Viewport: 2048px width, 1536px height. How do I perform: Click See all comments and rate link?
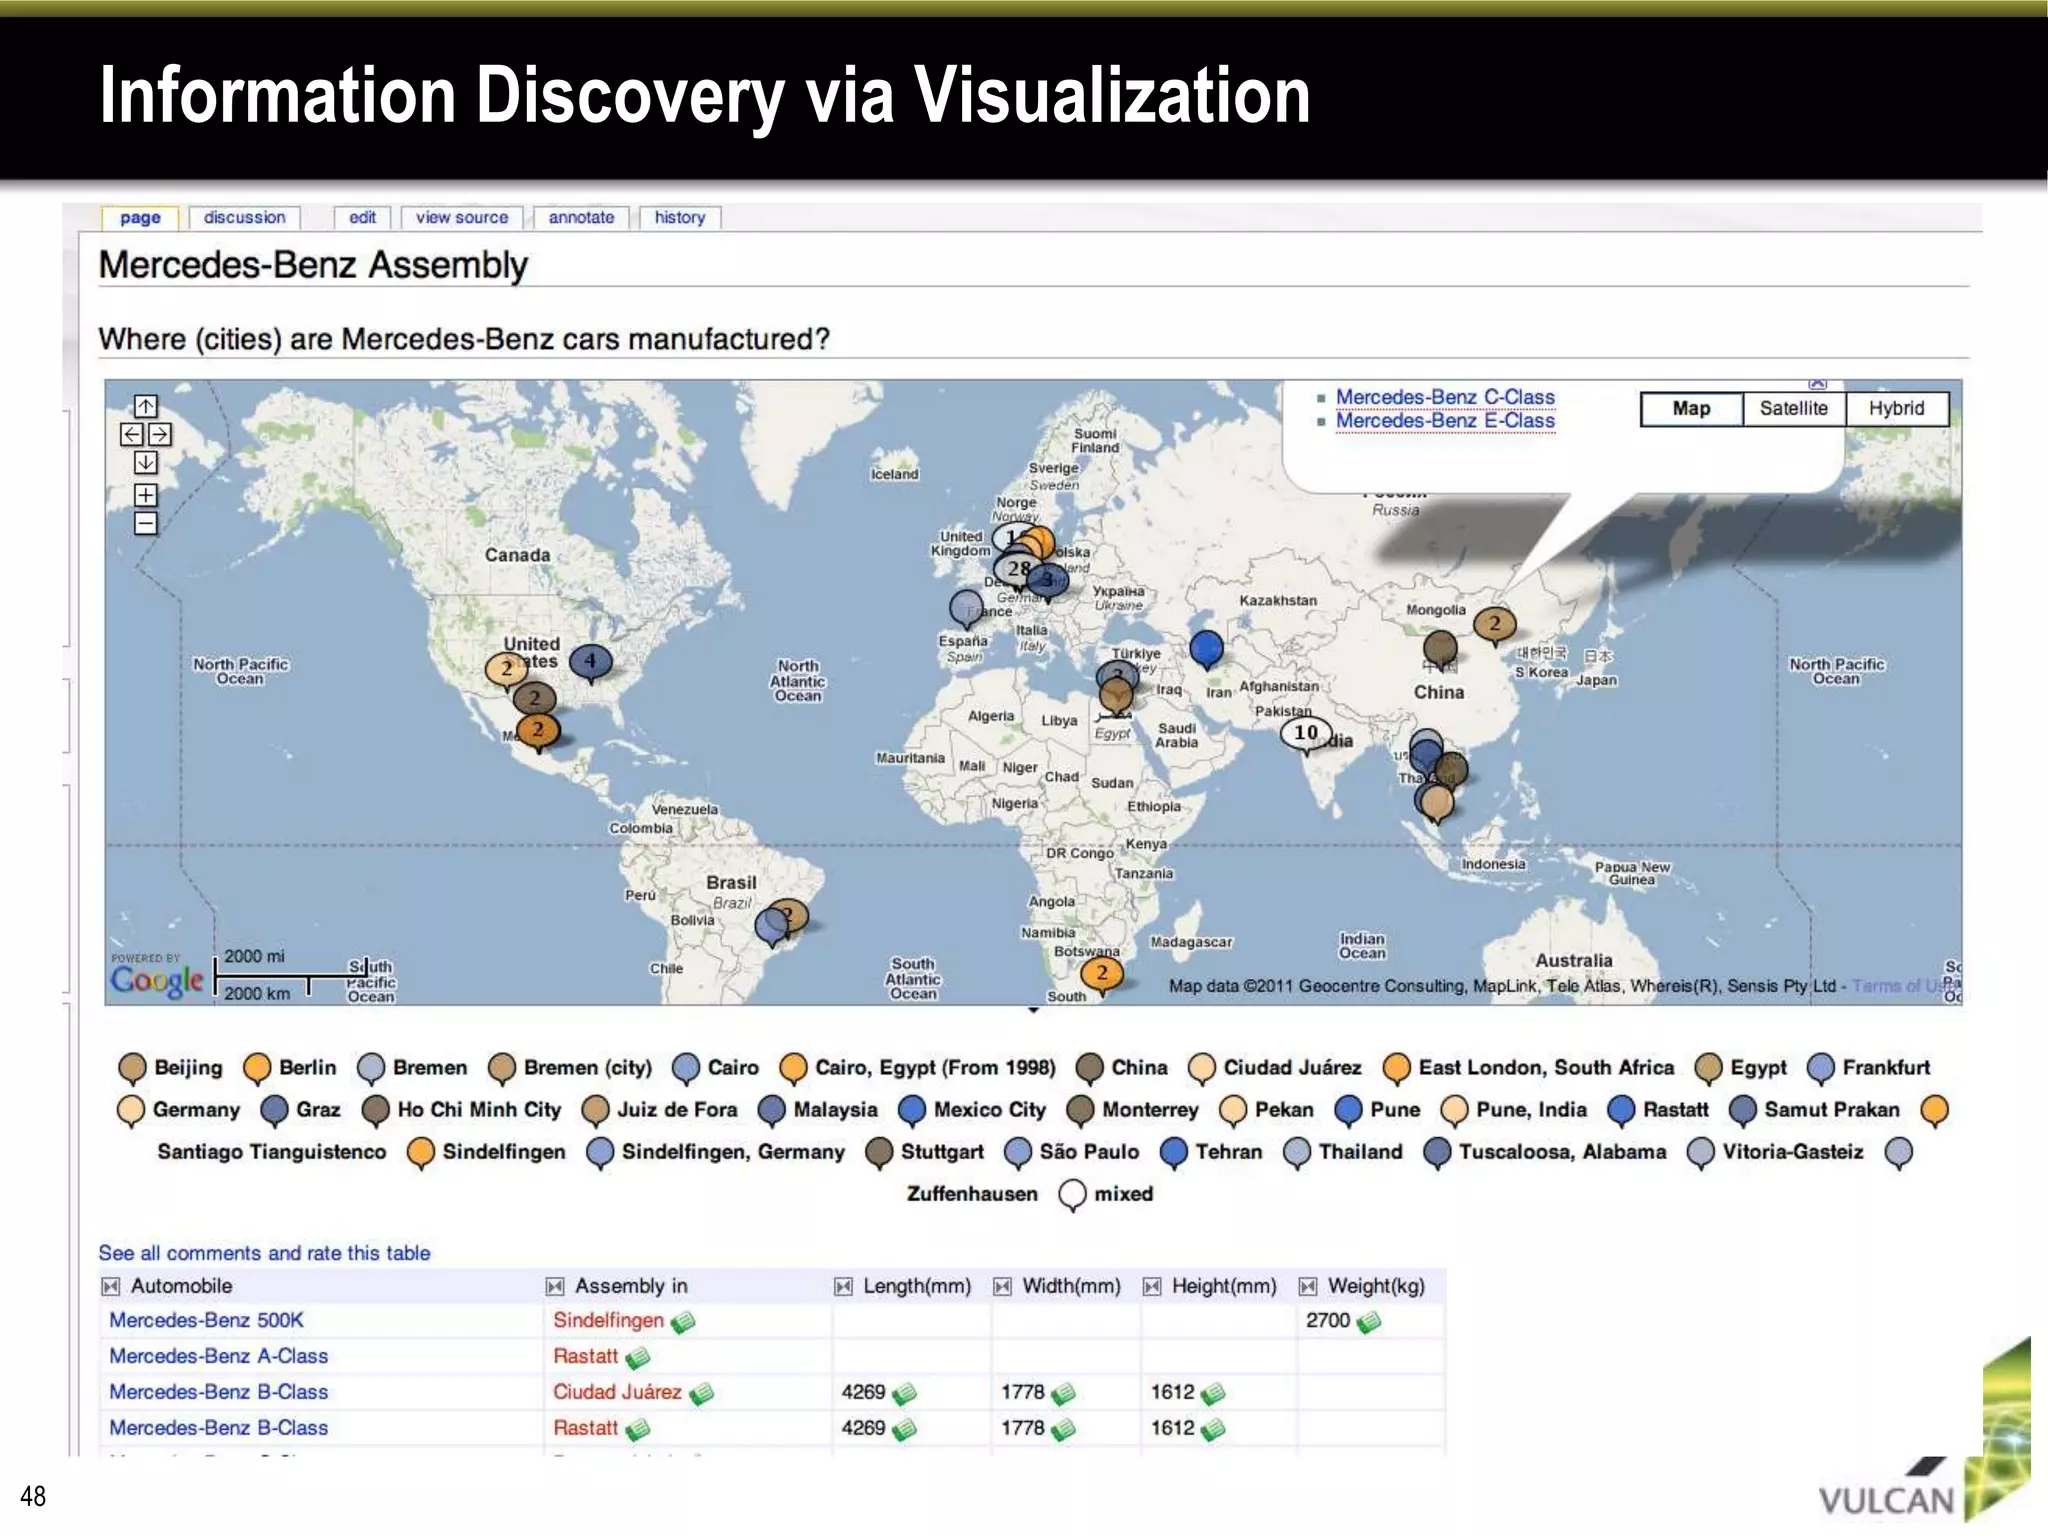click(x=264, y=1253)
